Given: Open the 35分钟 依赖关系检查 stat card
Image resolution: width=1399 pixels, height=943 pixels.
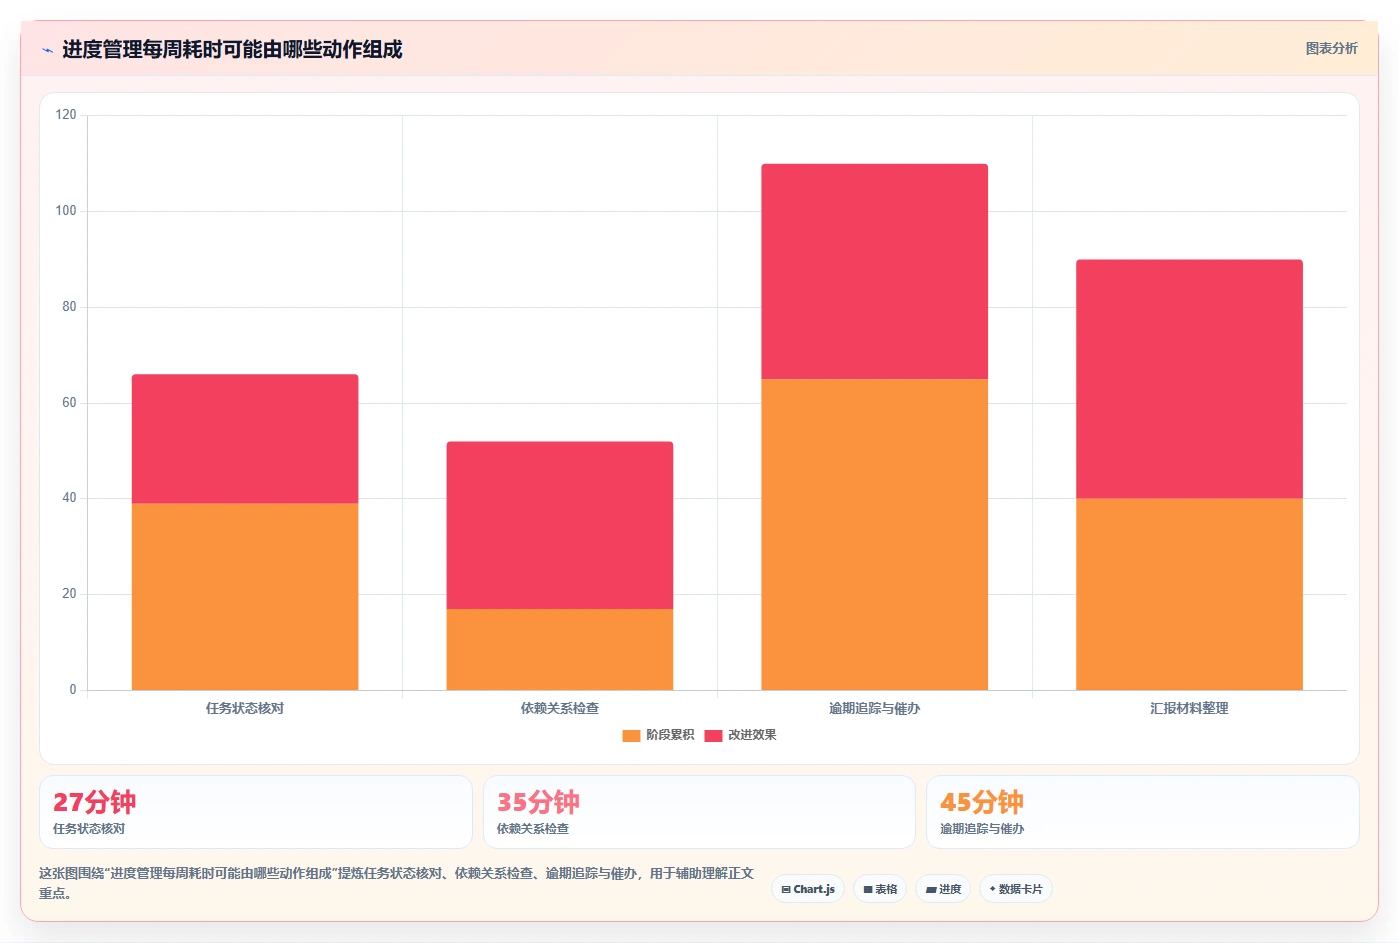Looking at the screenshot, I should click(x=699, y=812).
